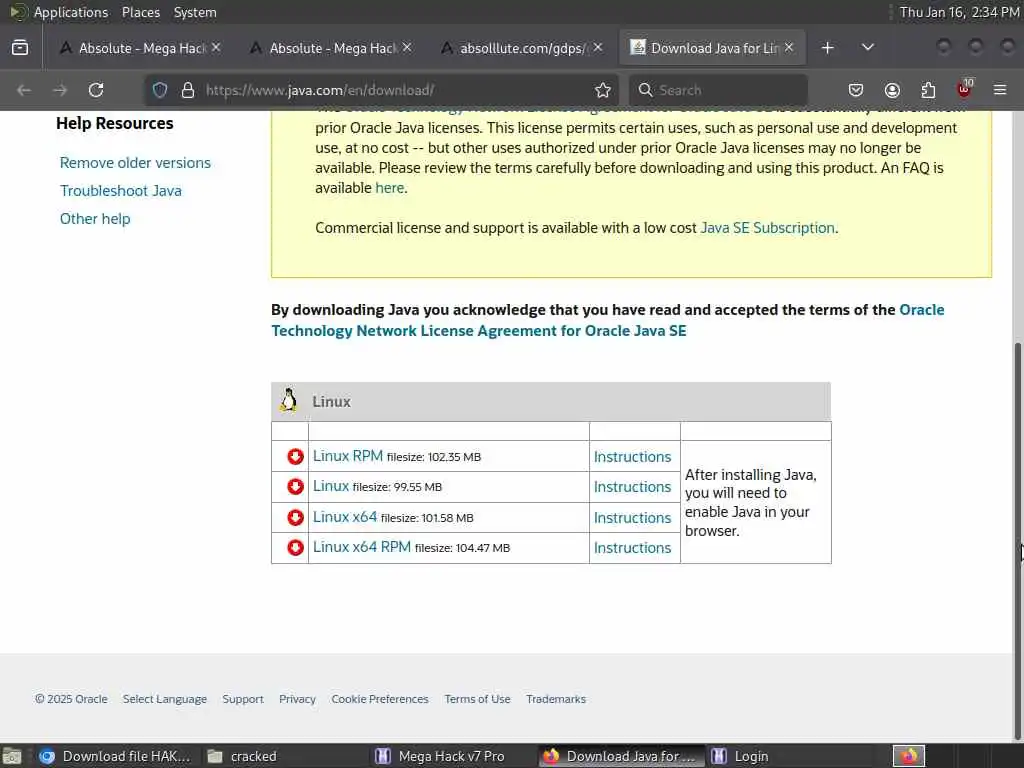1024x768 pixels.
Task: Open Instructions for Linux x64 RPM
Action: (x=632, y=547)
